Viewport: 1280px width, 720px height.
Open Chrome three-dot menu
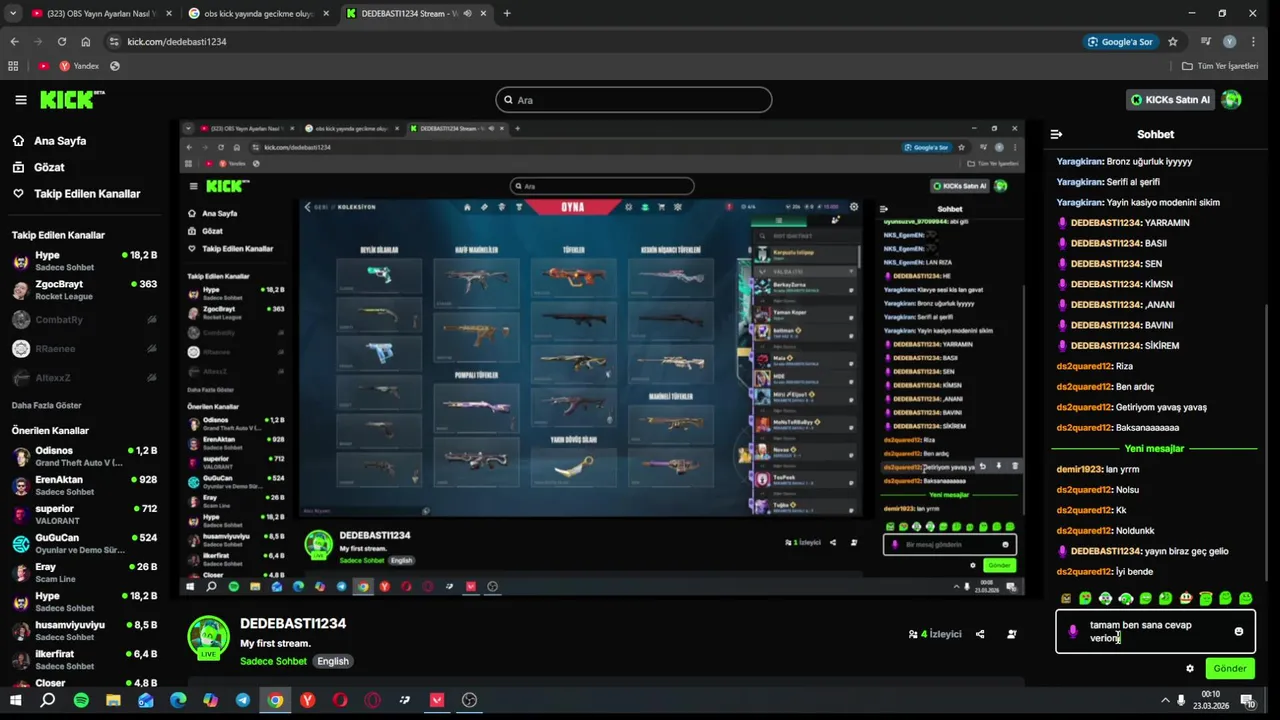1254,42
